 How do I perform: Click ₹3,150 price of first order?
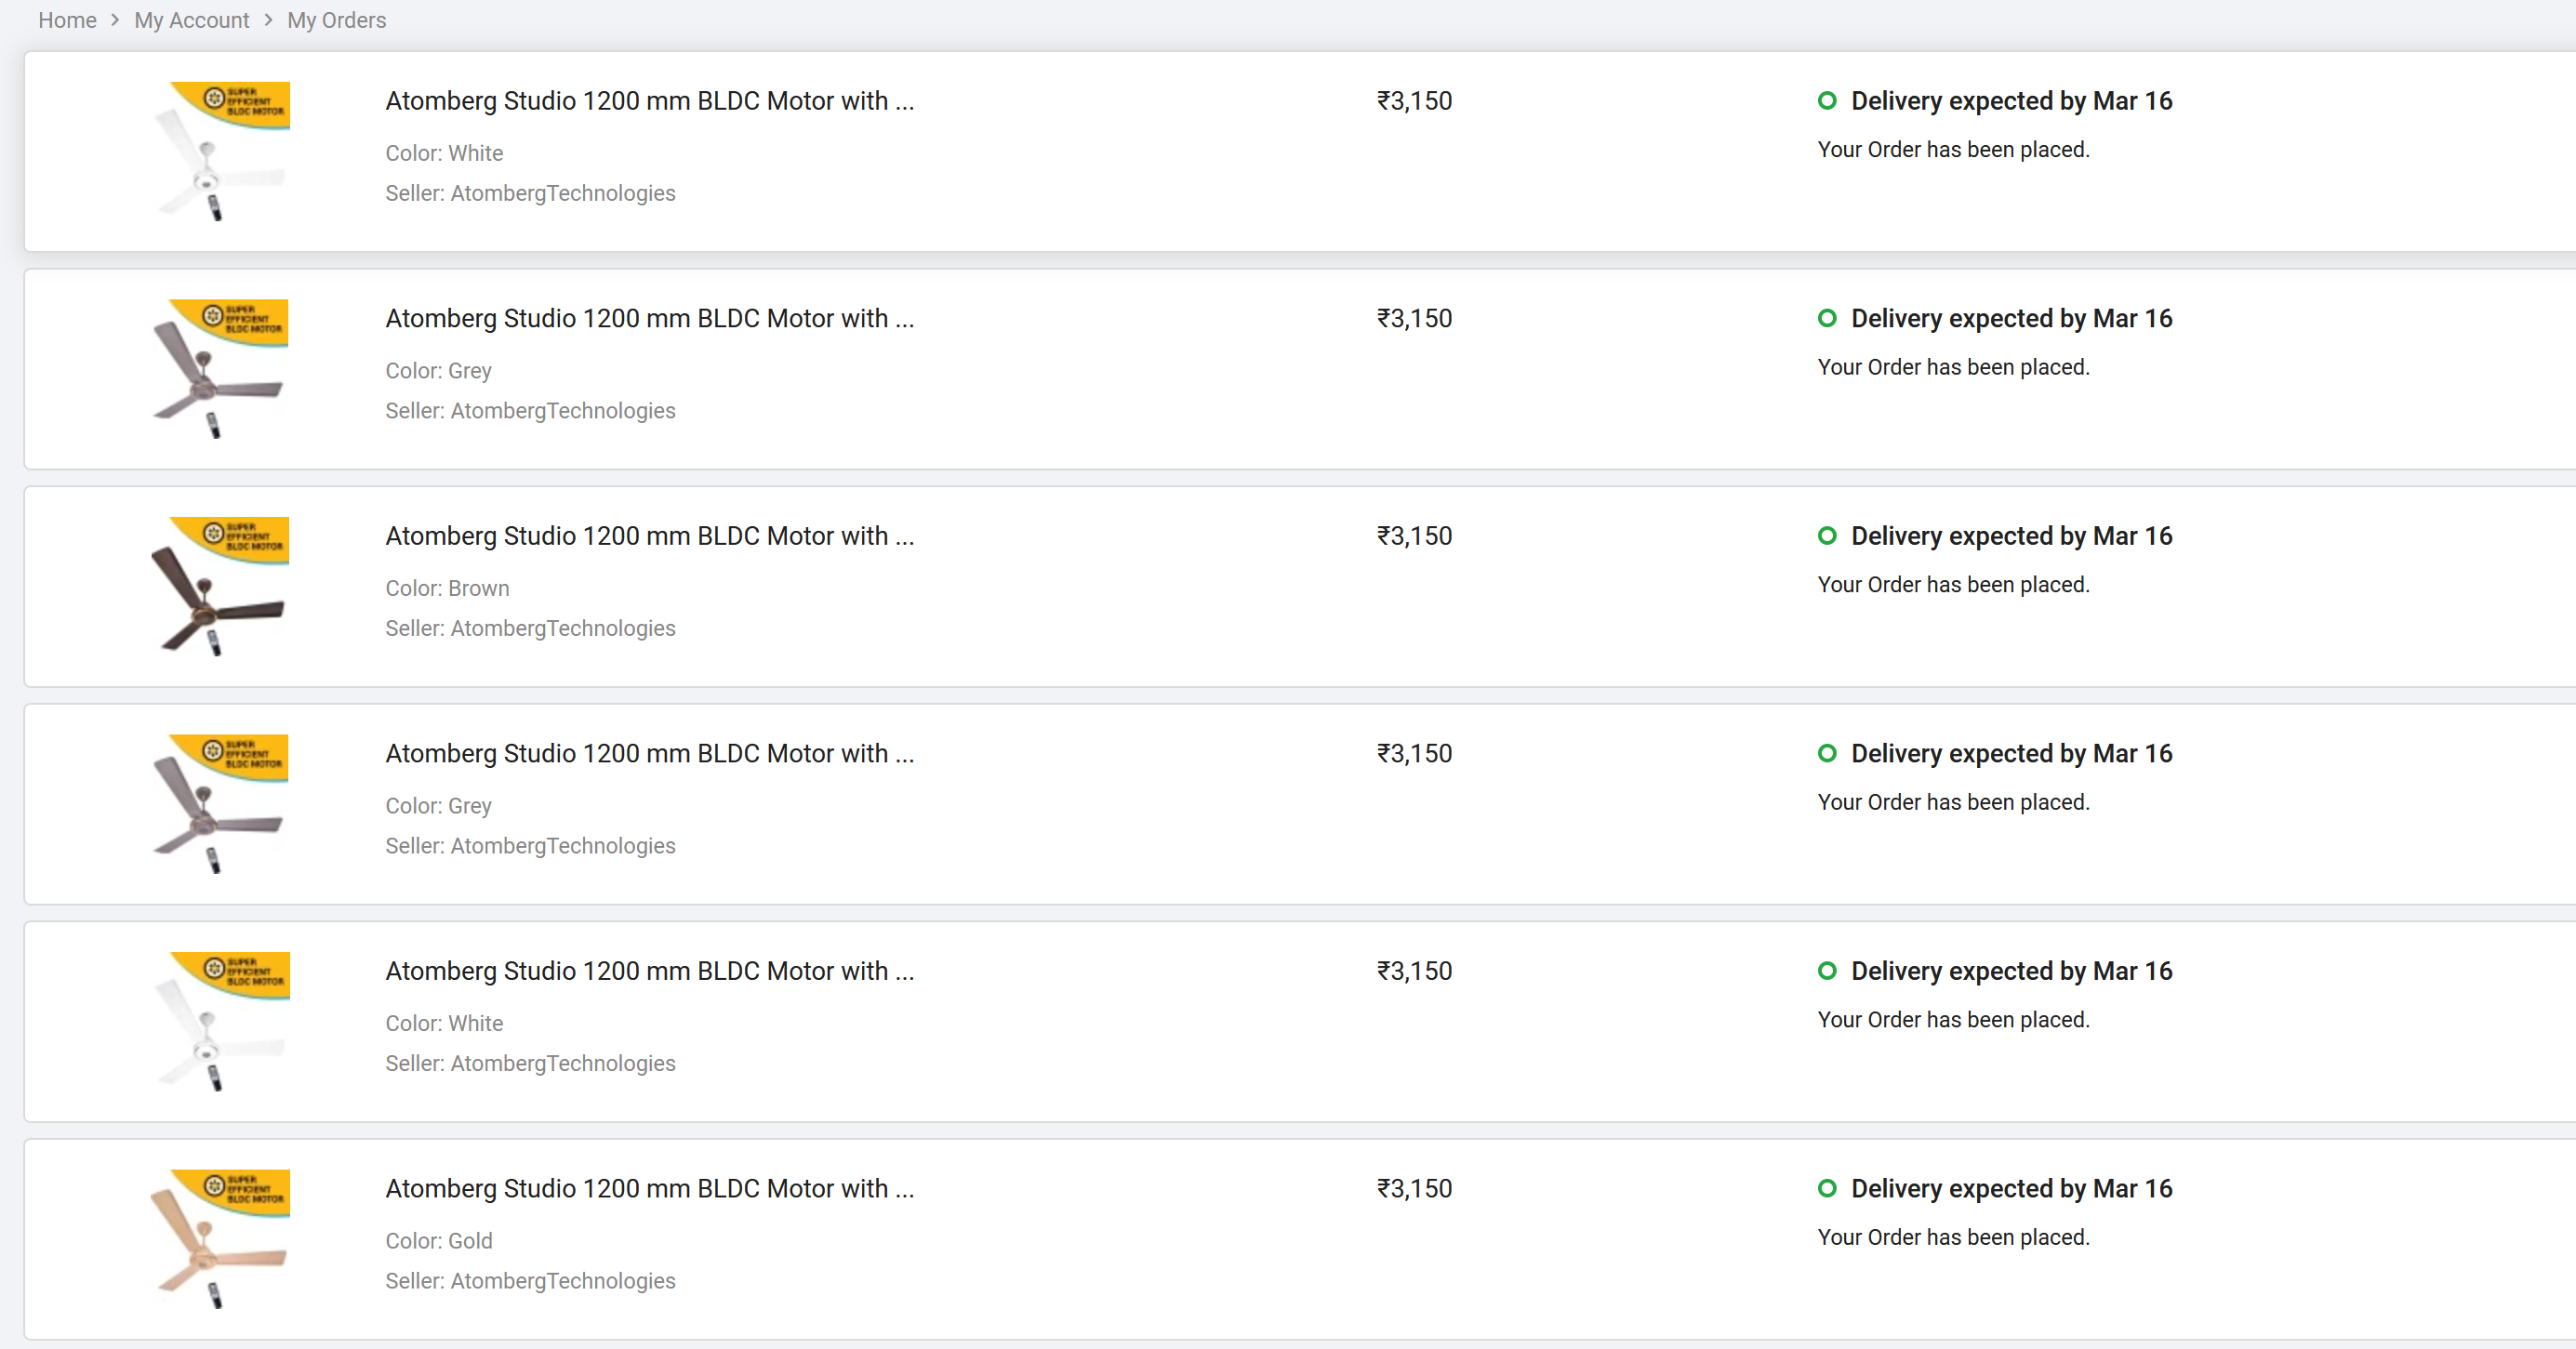(1414, 101)
